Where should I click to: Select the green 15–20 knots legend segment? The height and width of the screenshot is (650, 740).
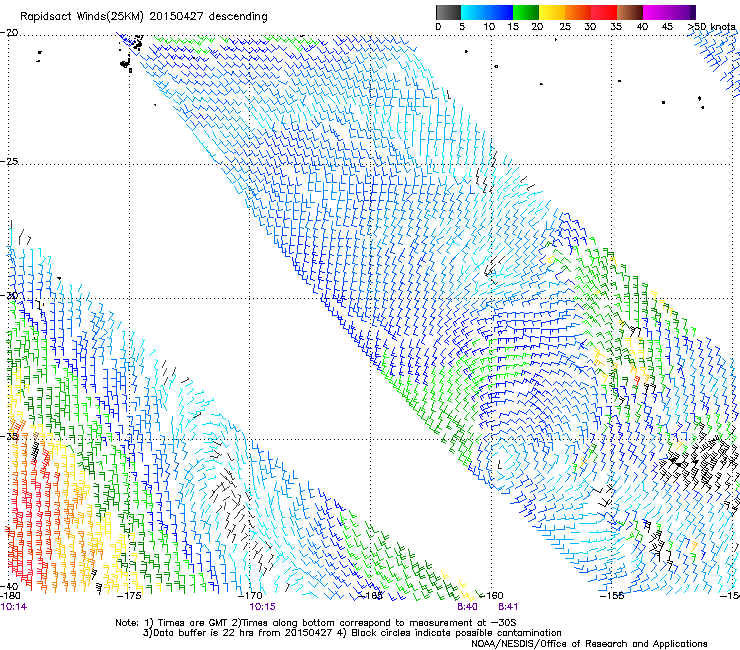(x=526, y=12)
